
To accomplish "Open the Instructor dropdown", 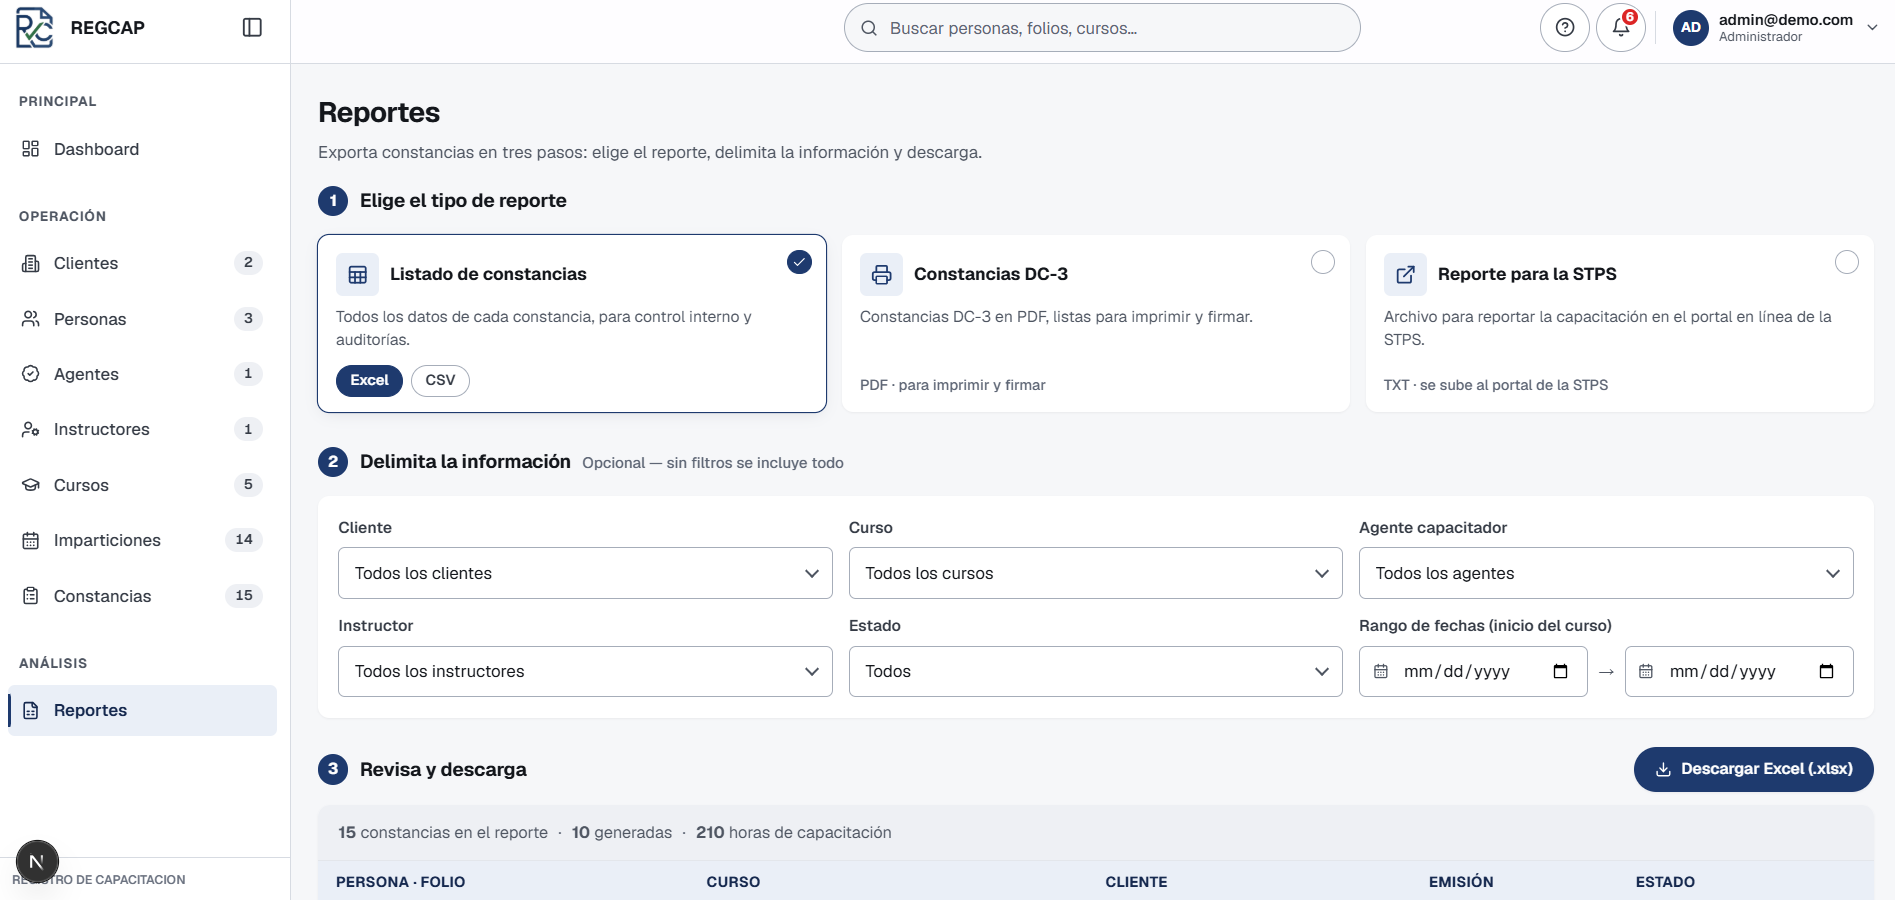I will coord(585,671).
